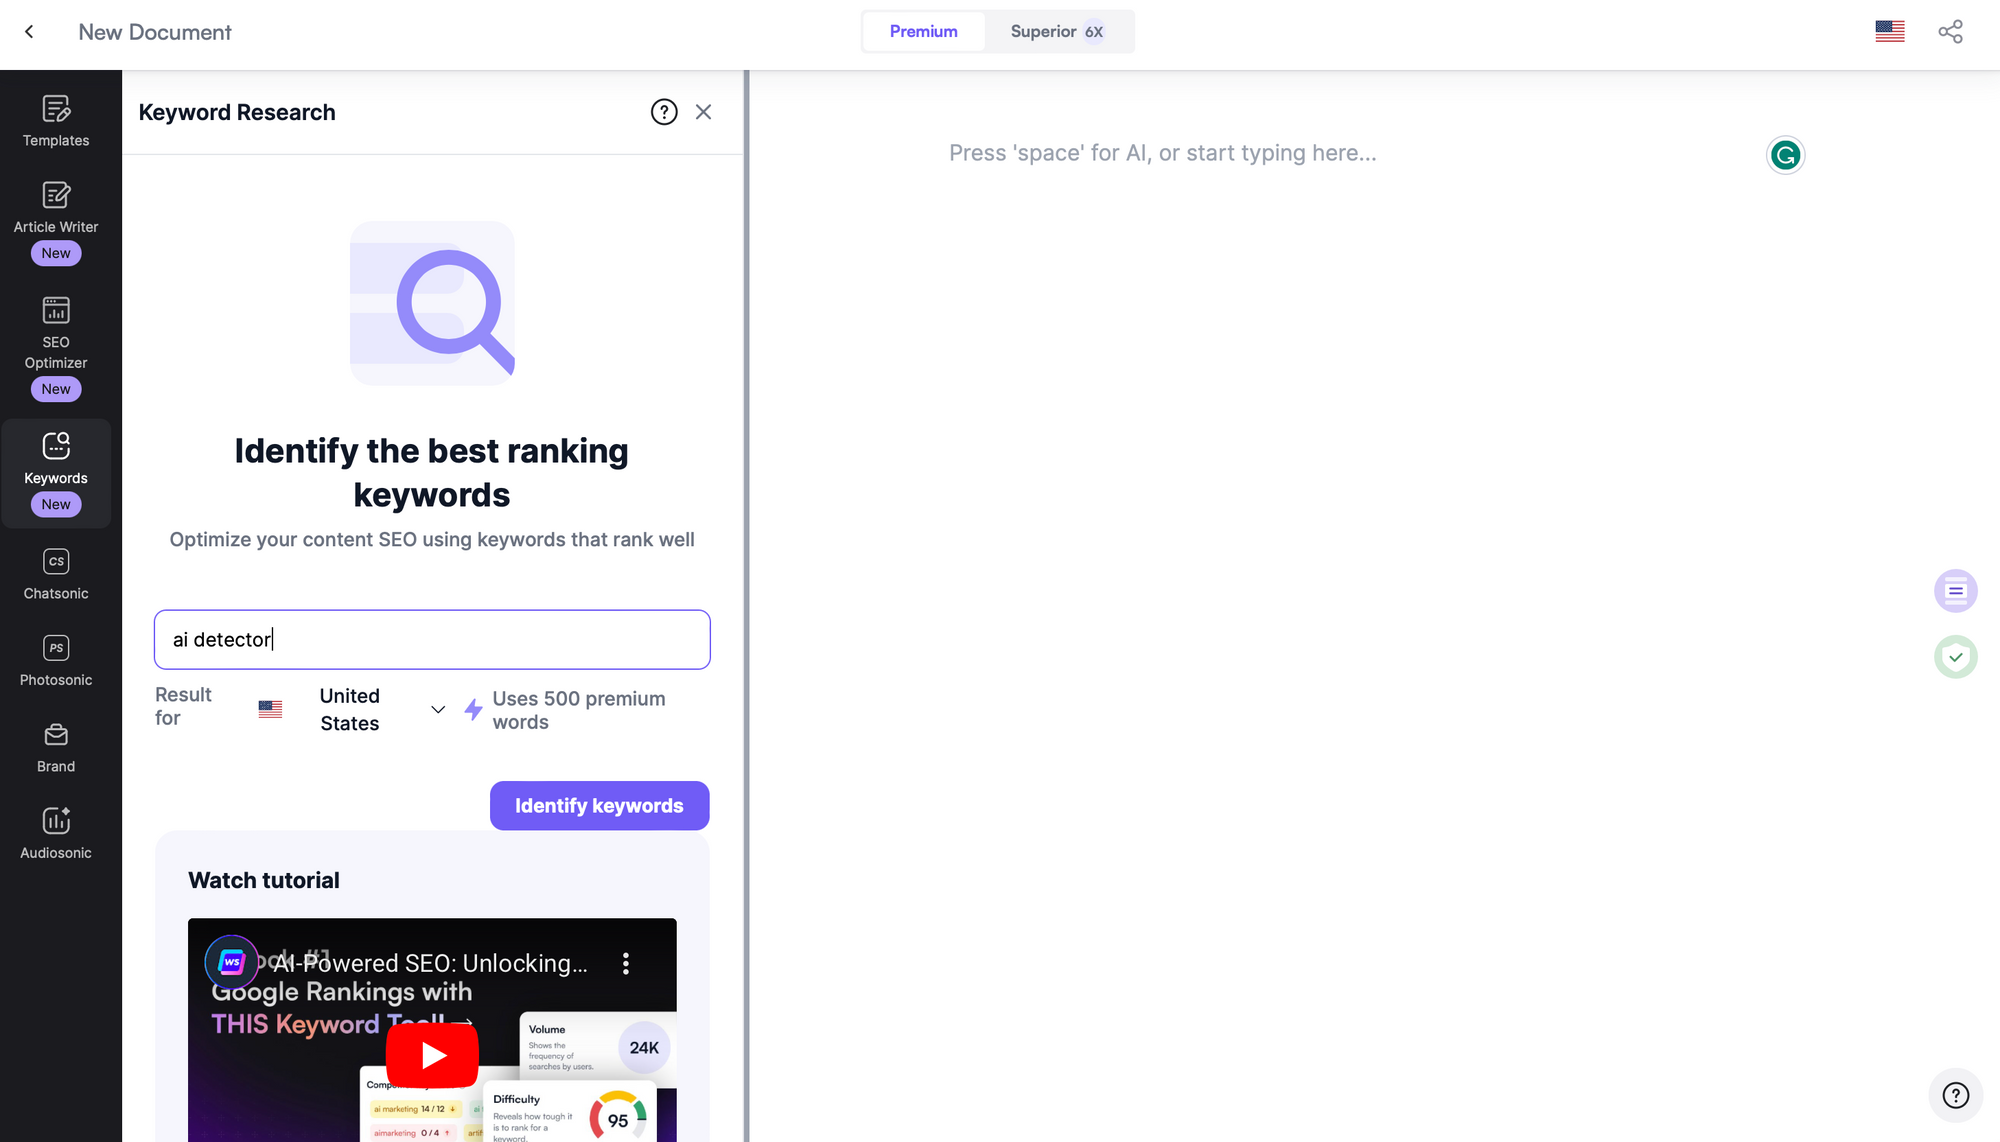
Task: Select the Keywords tool
Action: tap(55, 473)
